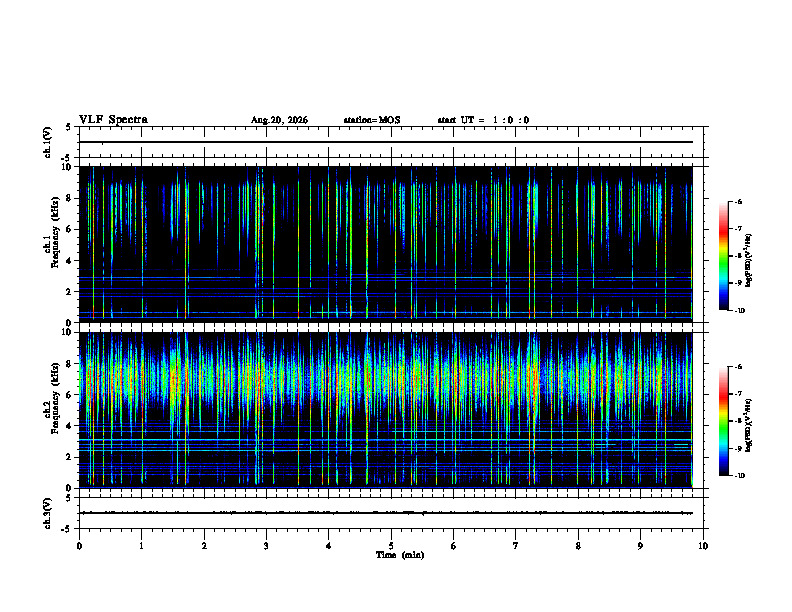
Task: Click the "8" kHz tick on ch.1 frequency axis
Action: [x=70, y=198]
